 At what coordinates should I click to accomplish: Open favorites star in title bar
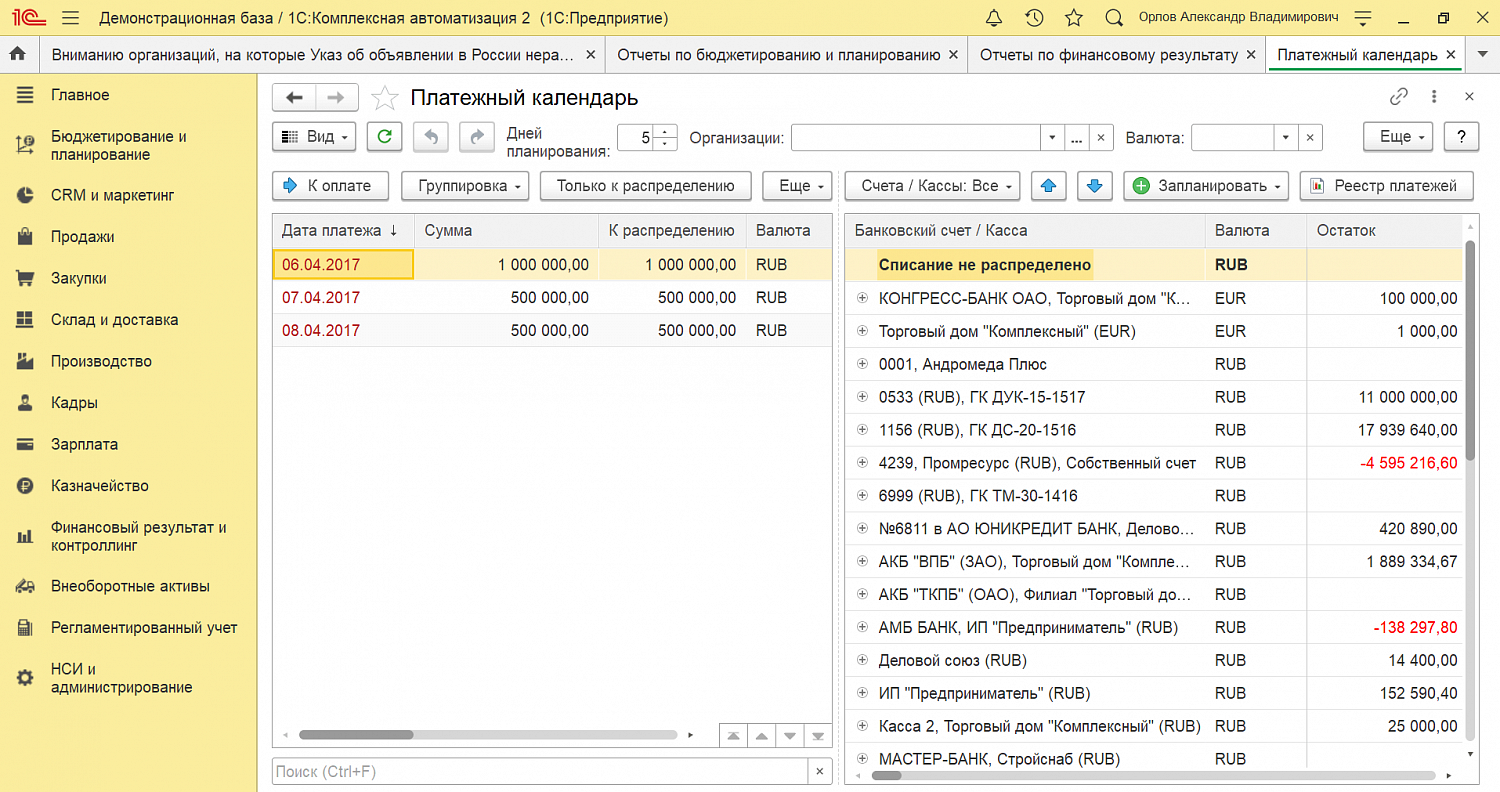pos(1074,18)
